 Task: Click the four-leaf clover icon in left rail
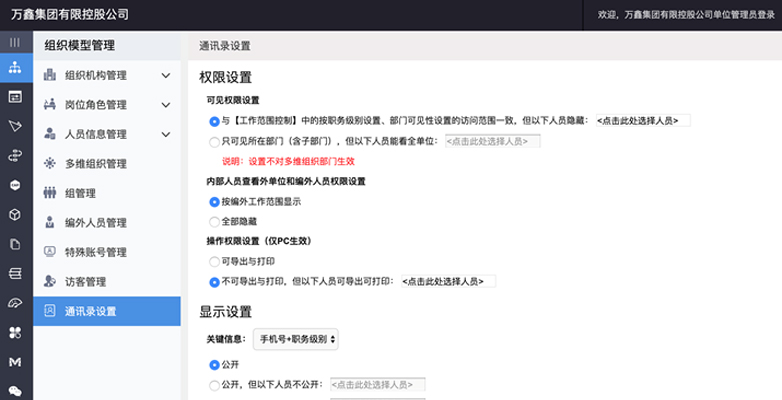click(15, 332)
